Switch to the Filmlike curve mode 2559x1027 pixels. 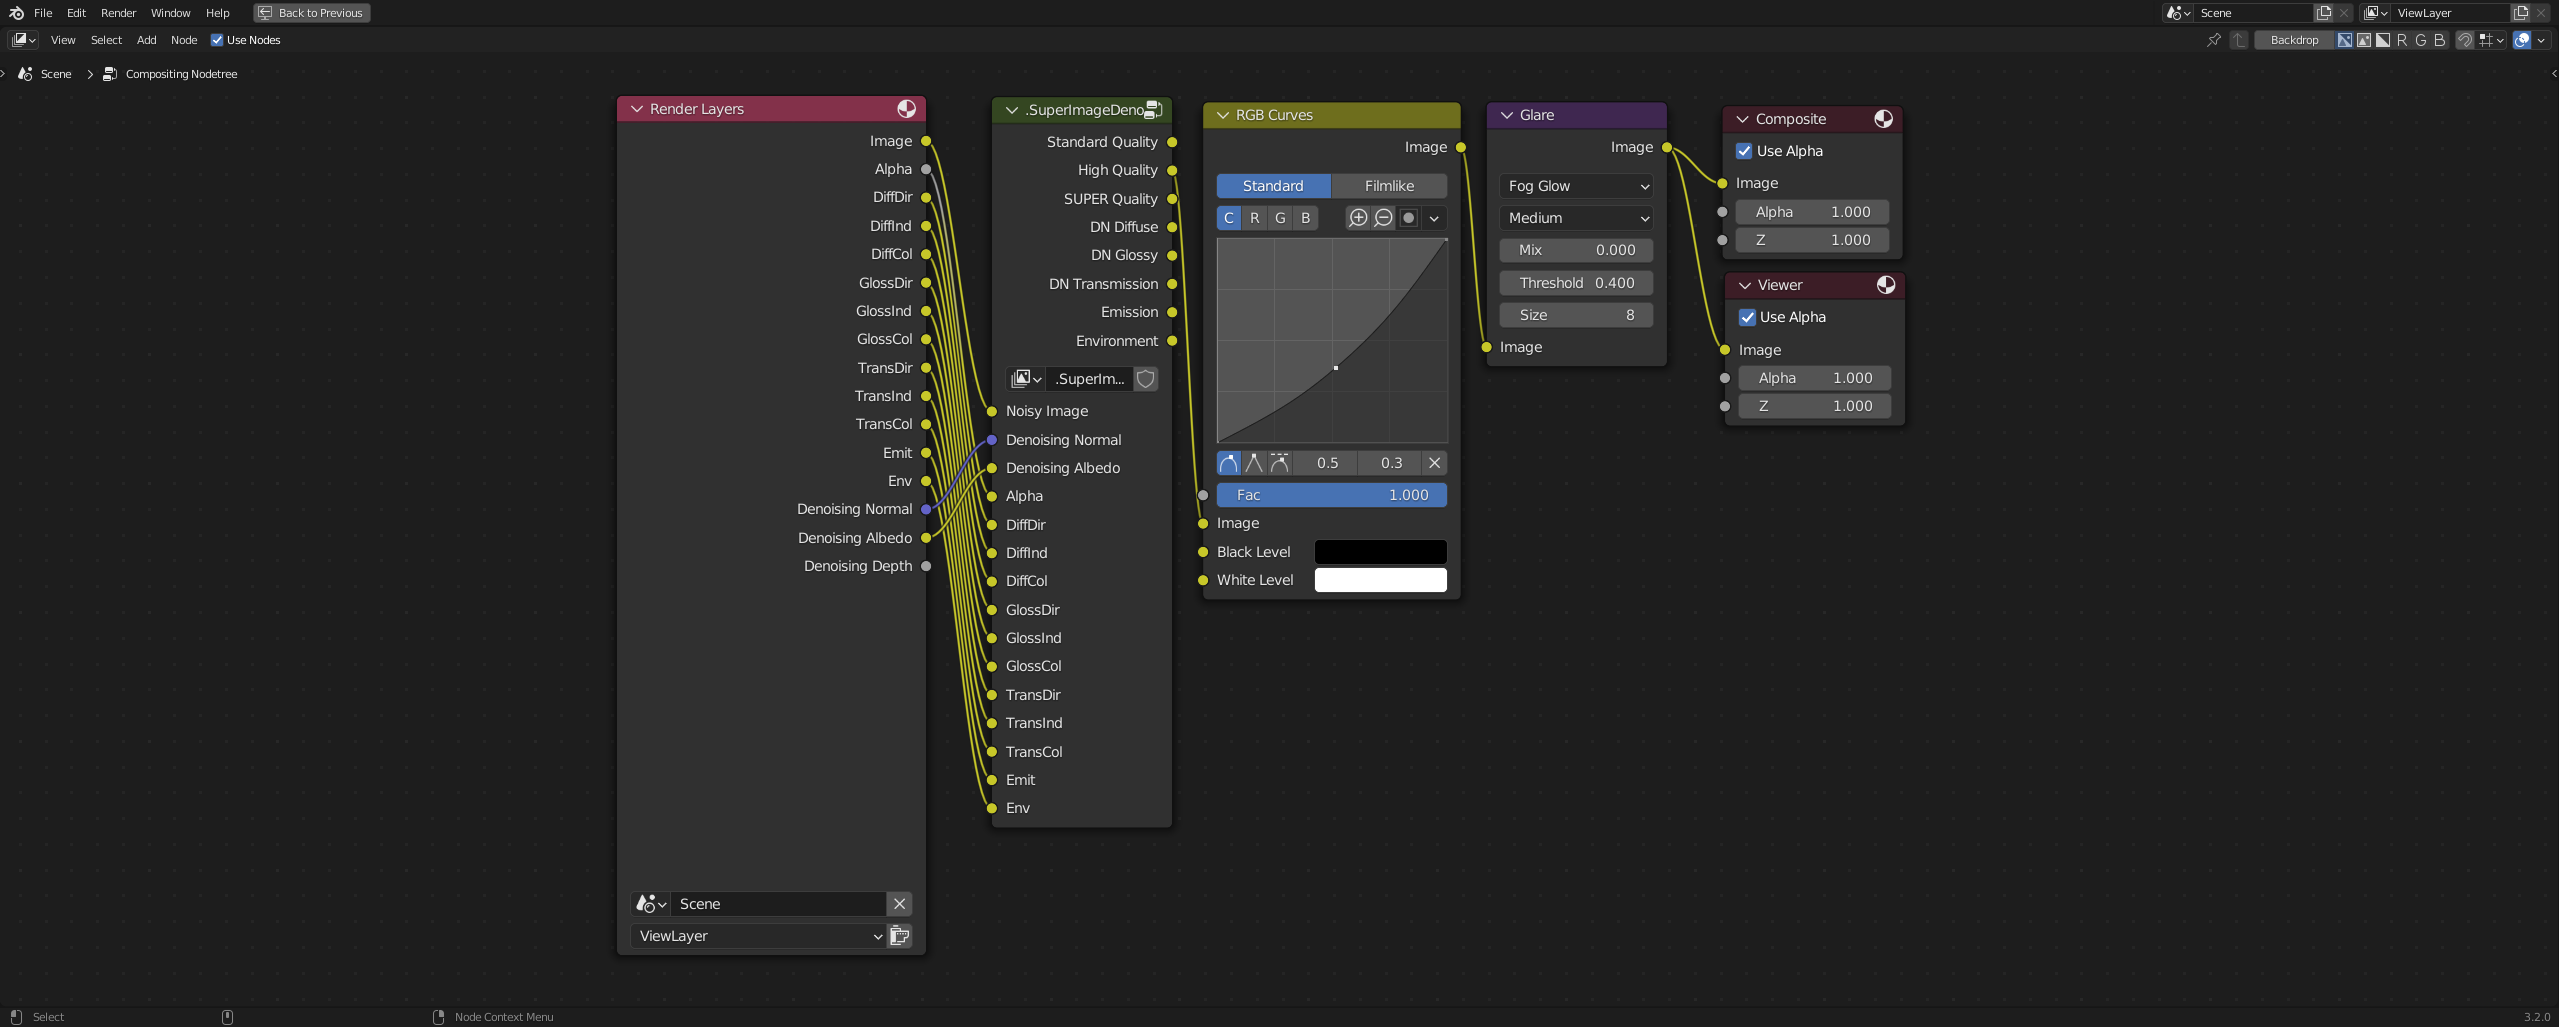tap(1390, 186)
